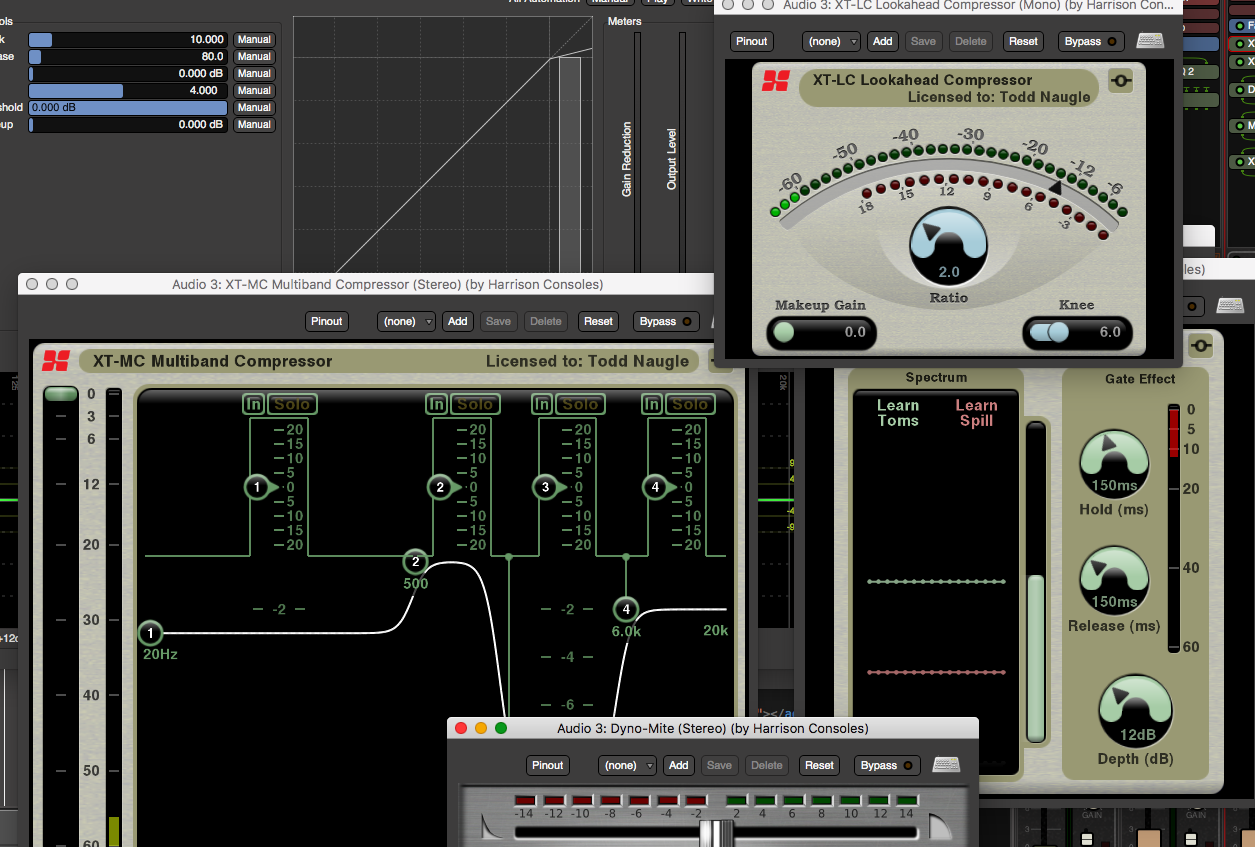Open the virtual keyboard icon in XT-LC window
1255x847 pixels.
pyautogui.click(x=1149, y=40)
